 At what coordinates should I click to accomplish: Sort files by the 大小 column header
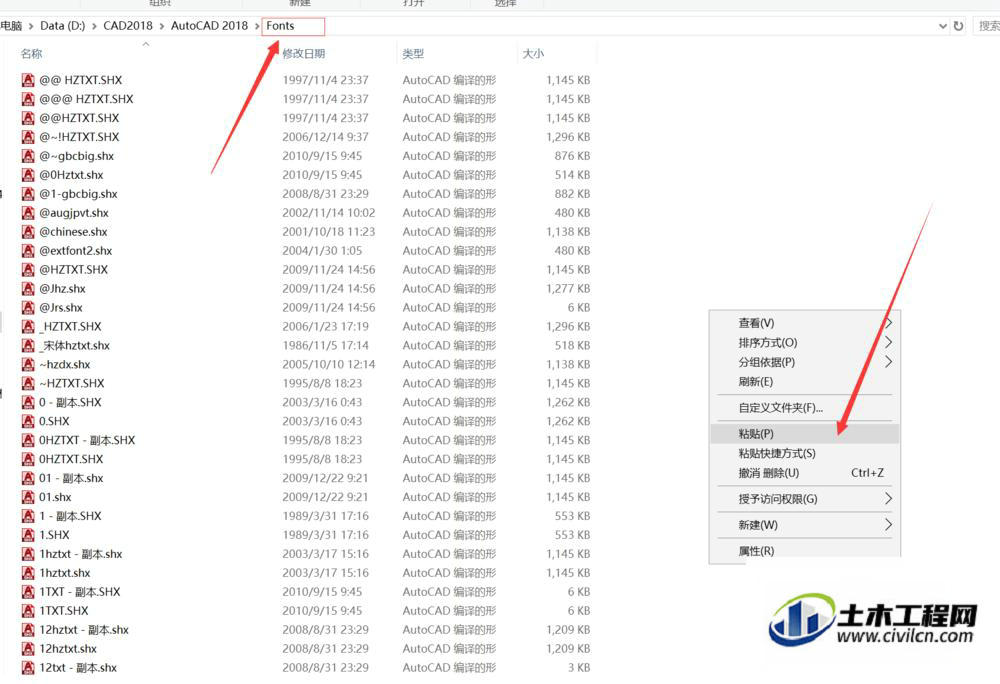pos(533,54)
